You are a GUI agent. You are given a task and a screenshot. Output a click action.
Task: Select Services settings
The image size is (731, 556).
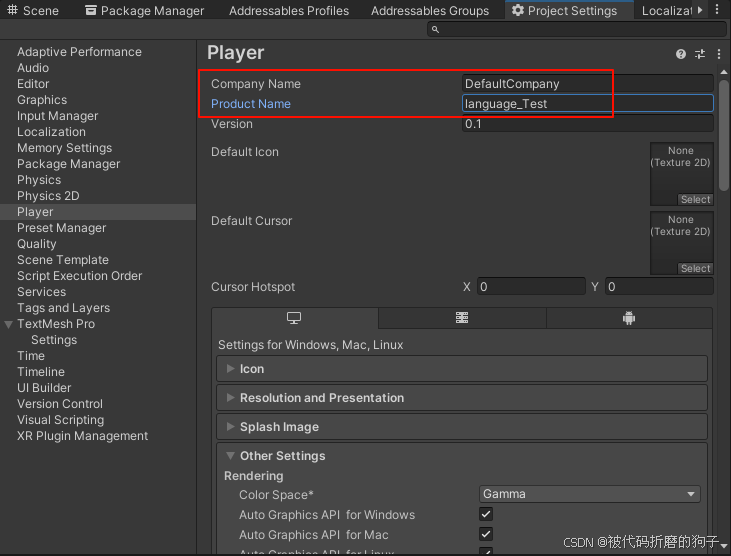pyautogui.click(x=41, y=292)
